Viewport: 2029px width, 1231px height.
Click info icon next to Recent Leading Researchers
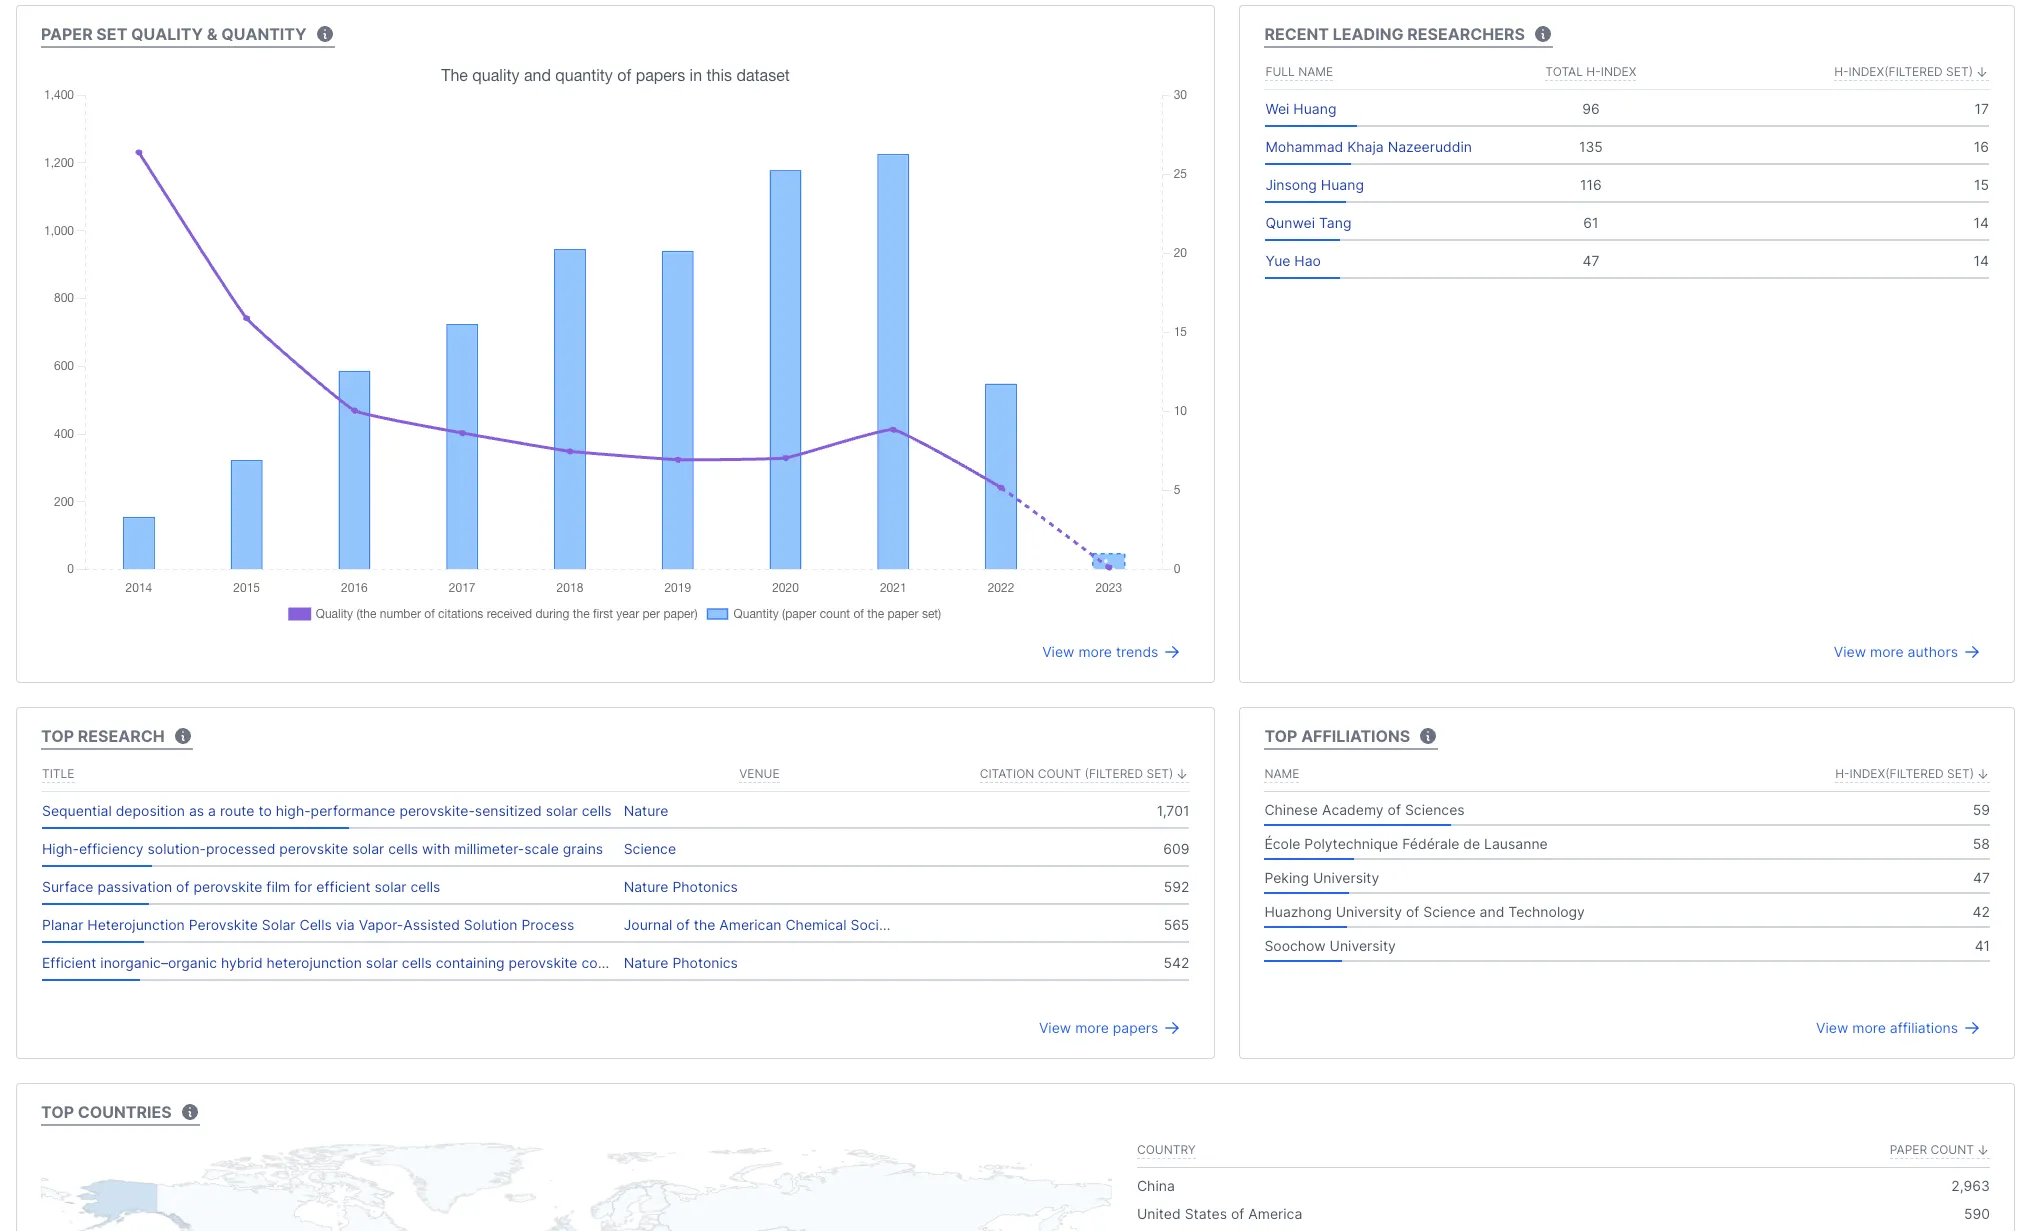point(1543,34)
